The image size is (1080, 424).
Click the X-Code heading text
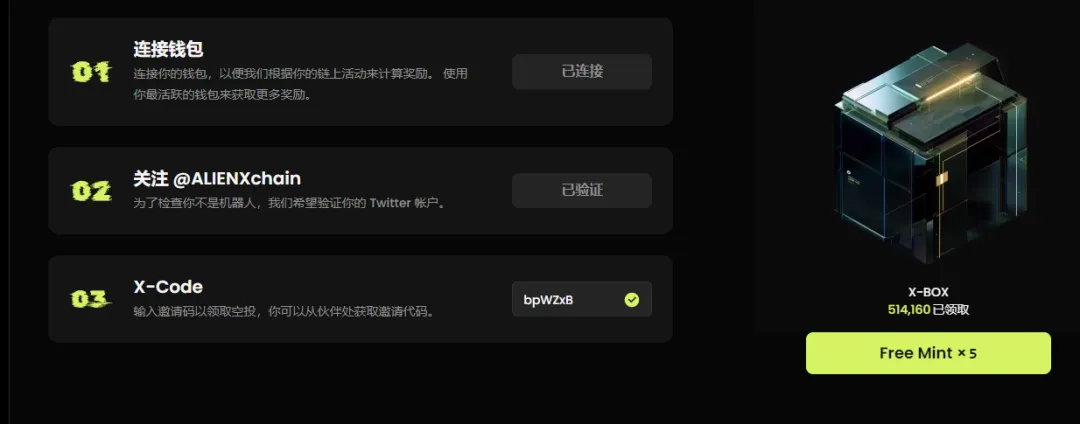click(x=168, y=286)
